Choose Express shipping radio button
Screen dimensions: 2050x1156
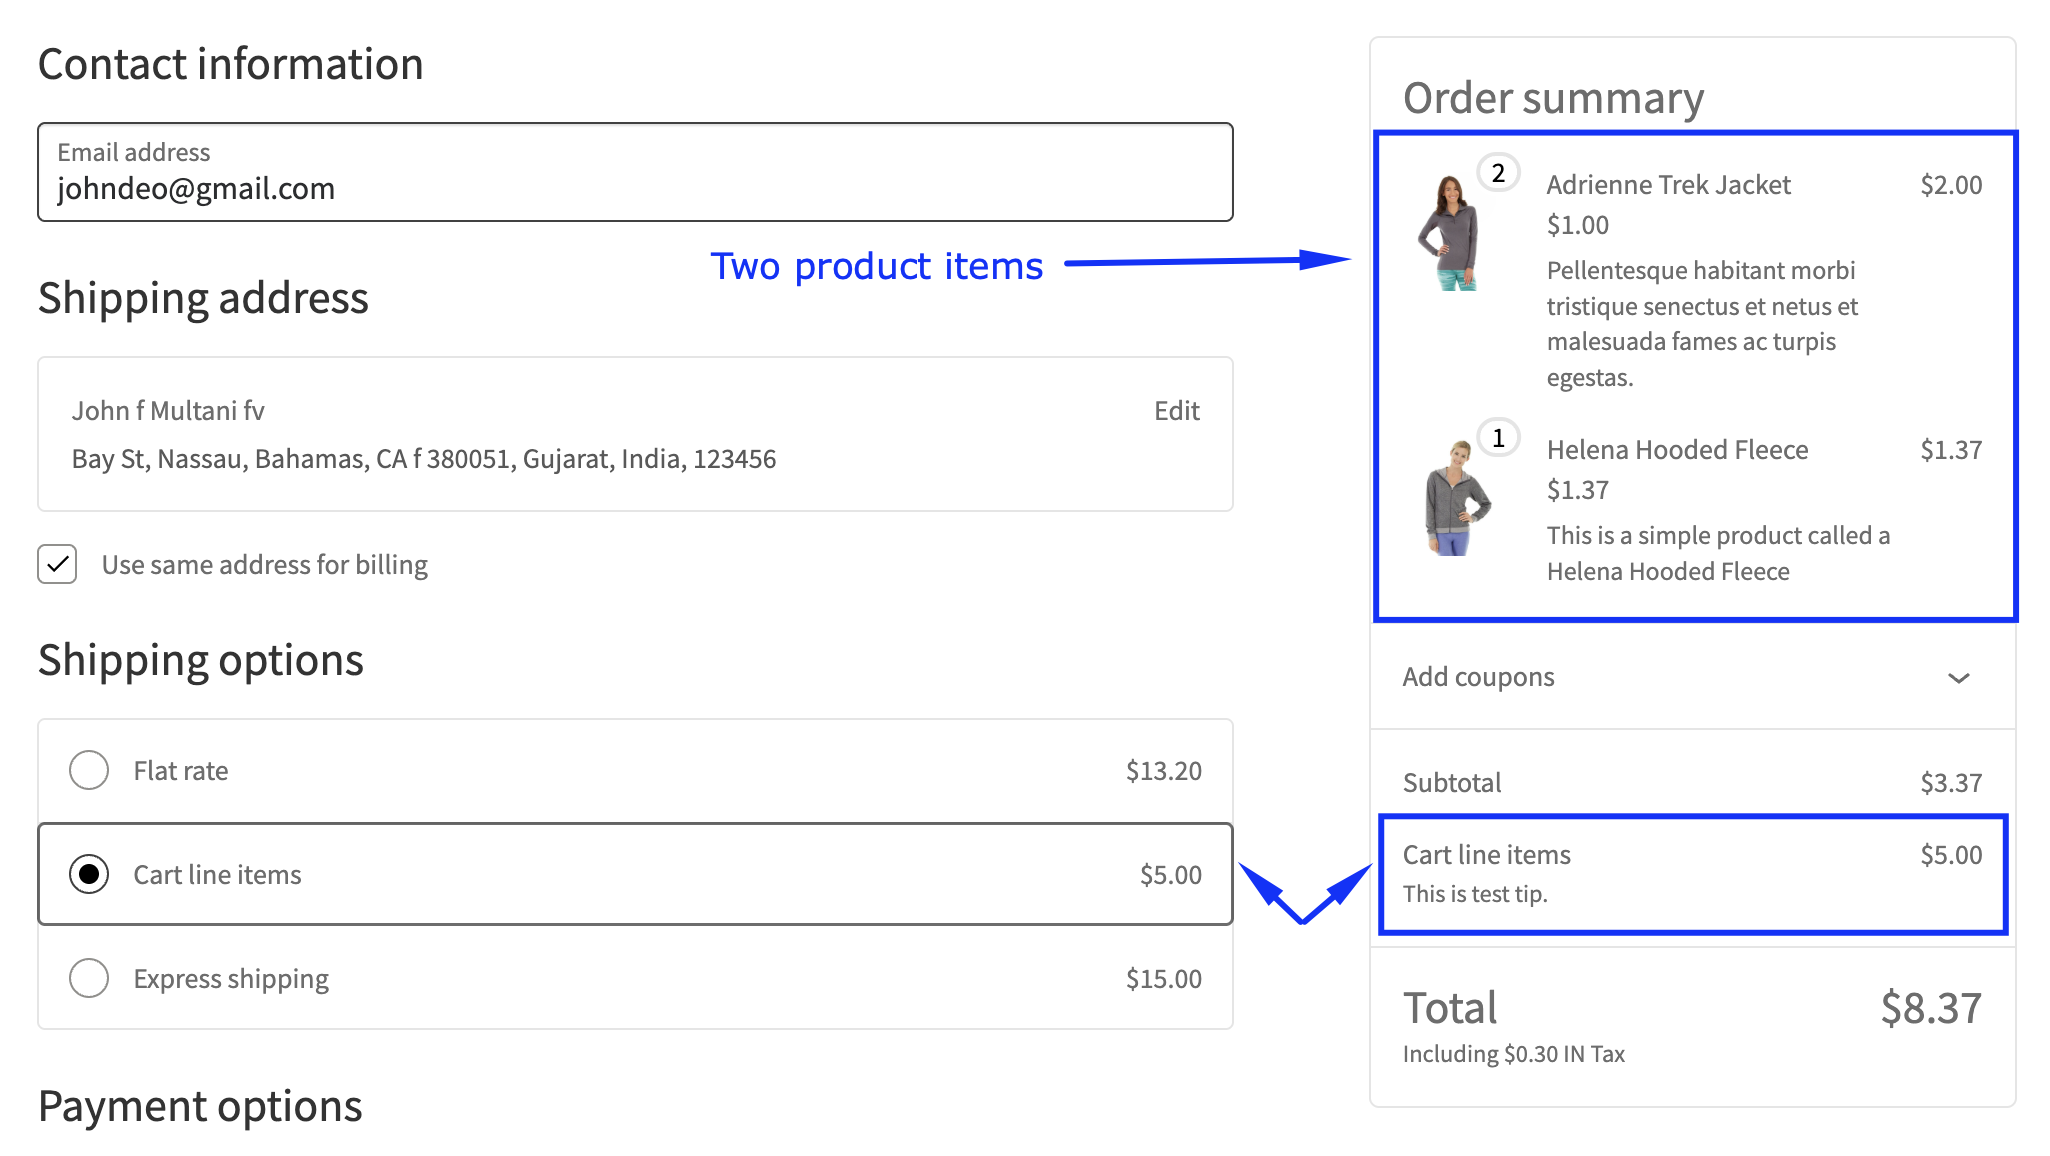coord(89,978)
